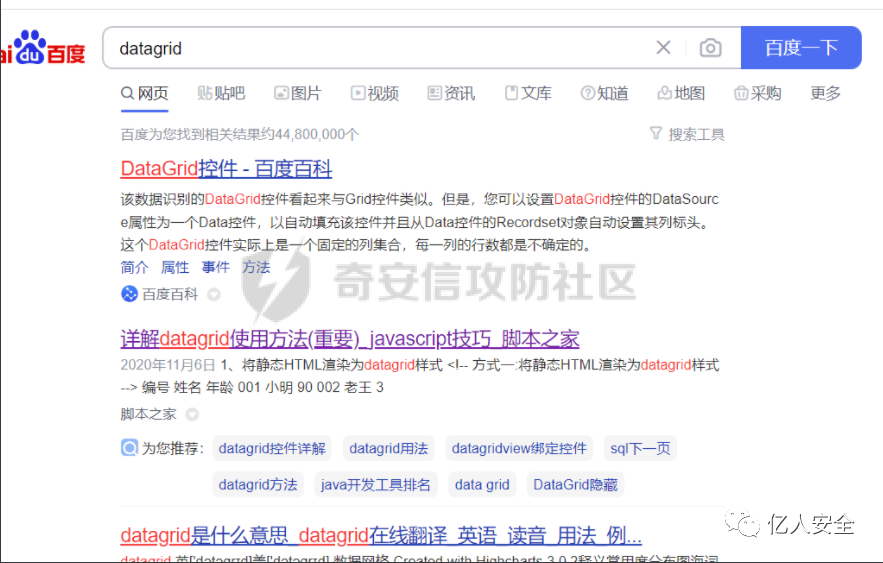Screen dimensions: 883x563
Task: Open 详解datagrid使用方法 result link
Action: [x=350, y=338]
